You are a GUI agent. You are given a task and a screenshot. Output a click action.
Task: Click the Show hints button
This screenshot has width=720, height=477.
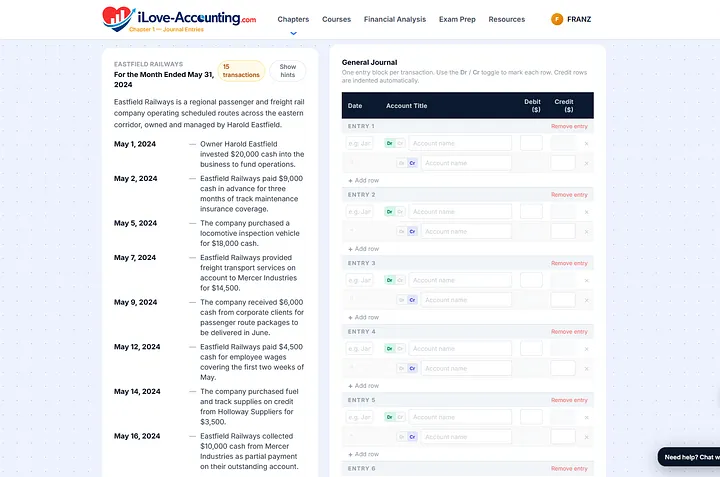(287, 71)
